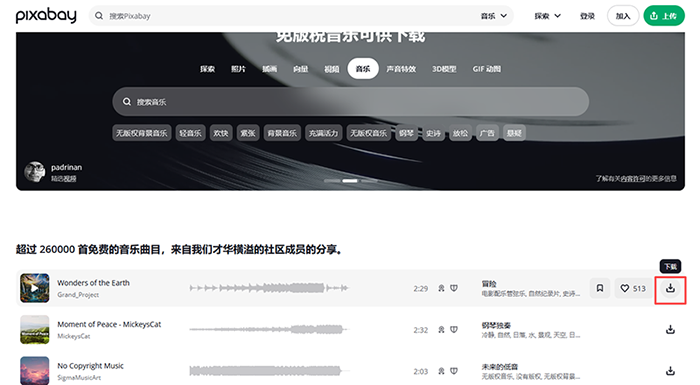Select the 轻音乐 tag
This screenshot has height=385, width=700.
(x=191, y=133)
